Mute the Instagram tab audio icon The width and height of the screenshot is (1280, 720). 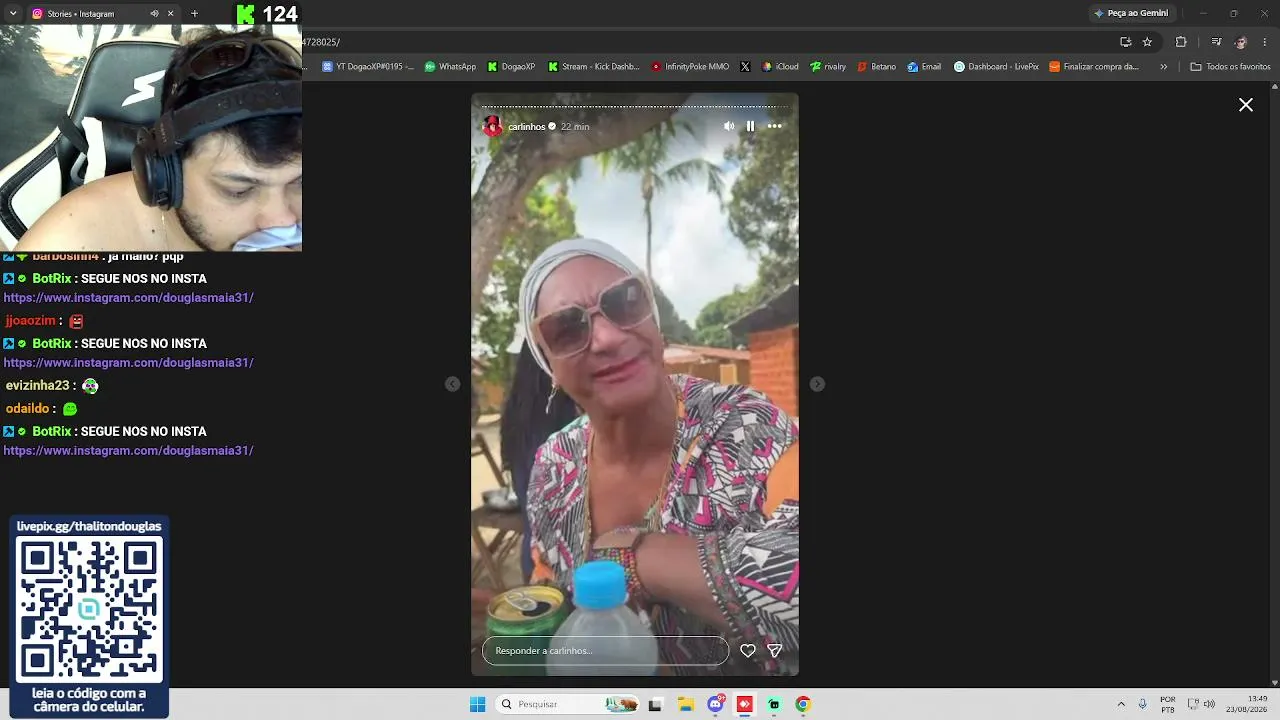(x=154, y=14)
